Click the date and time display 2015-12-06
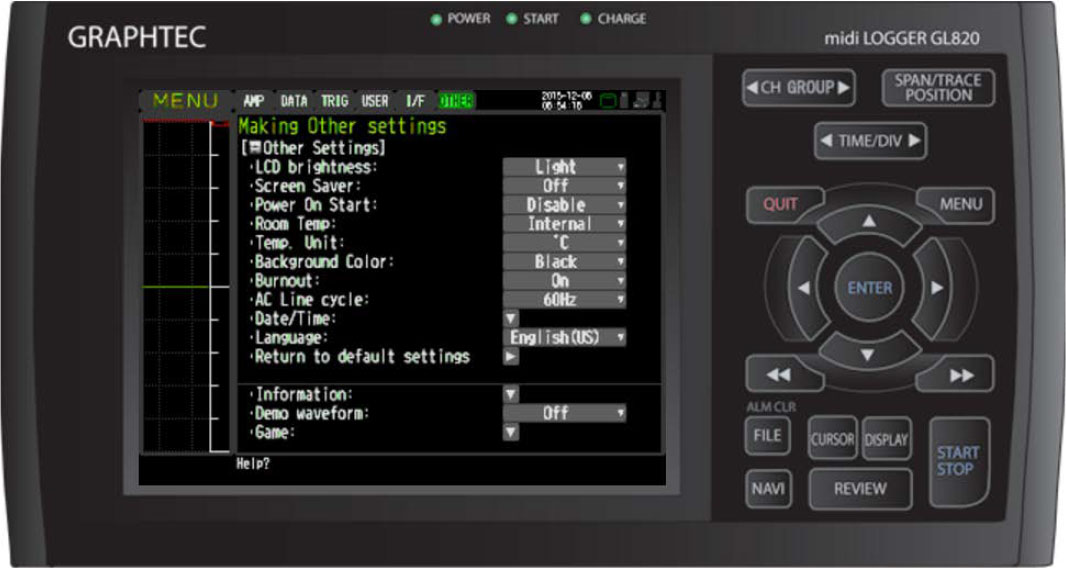 pyautogui.click(x=566, y=101)
